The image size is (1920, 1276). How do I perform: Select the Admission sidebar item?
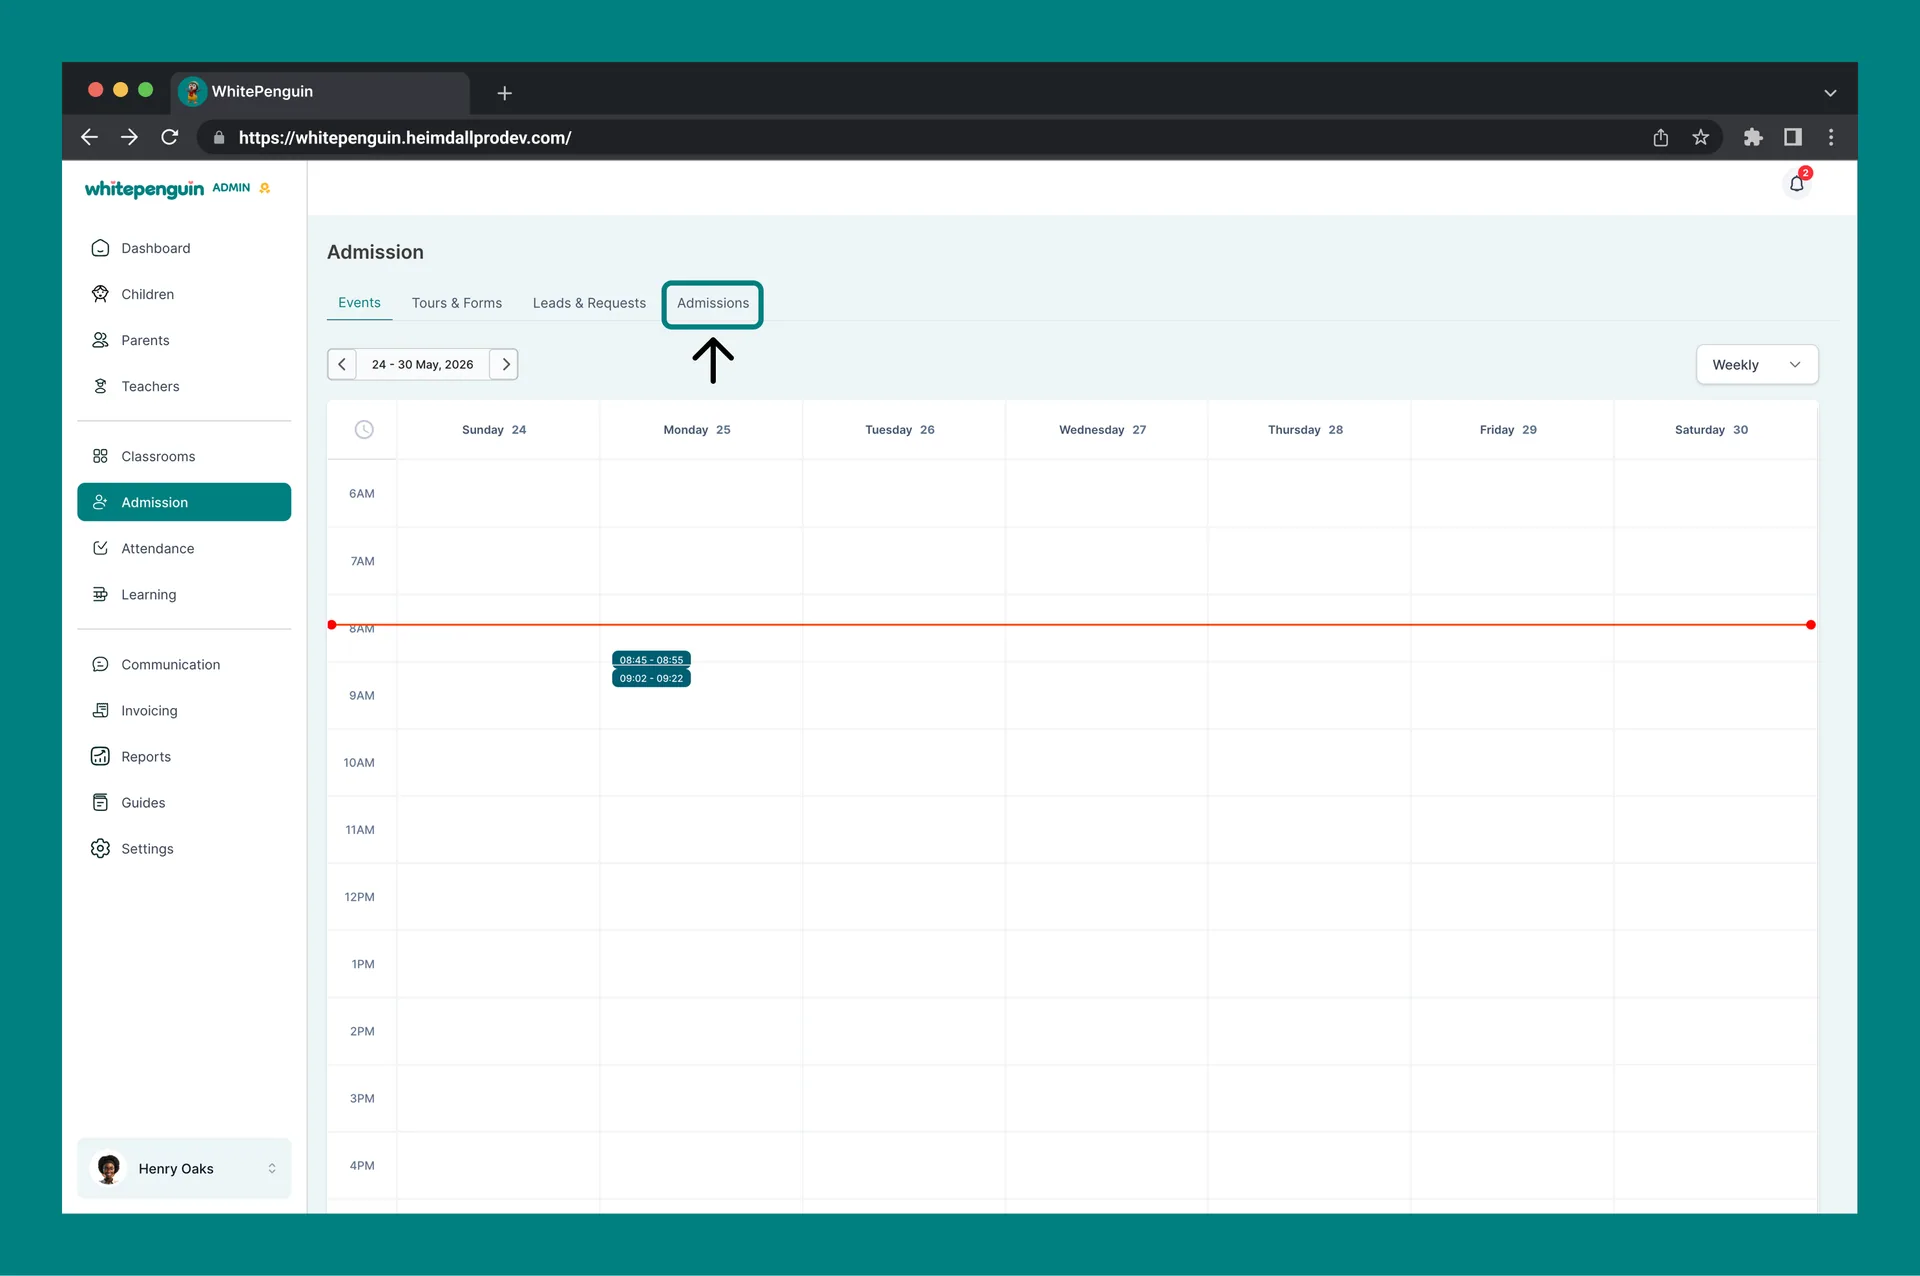click(x=184, y=502)
